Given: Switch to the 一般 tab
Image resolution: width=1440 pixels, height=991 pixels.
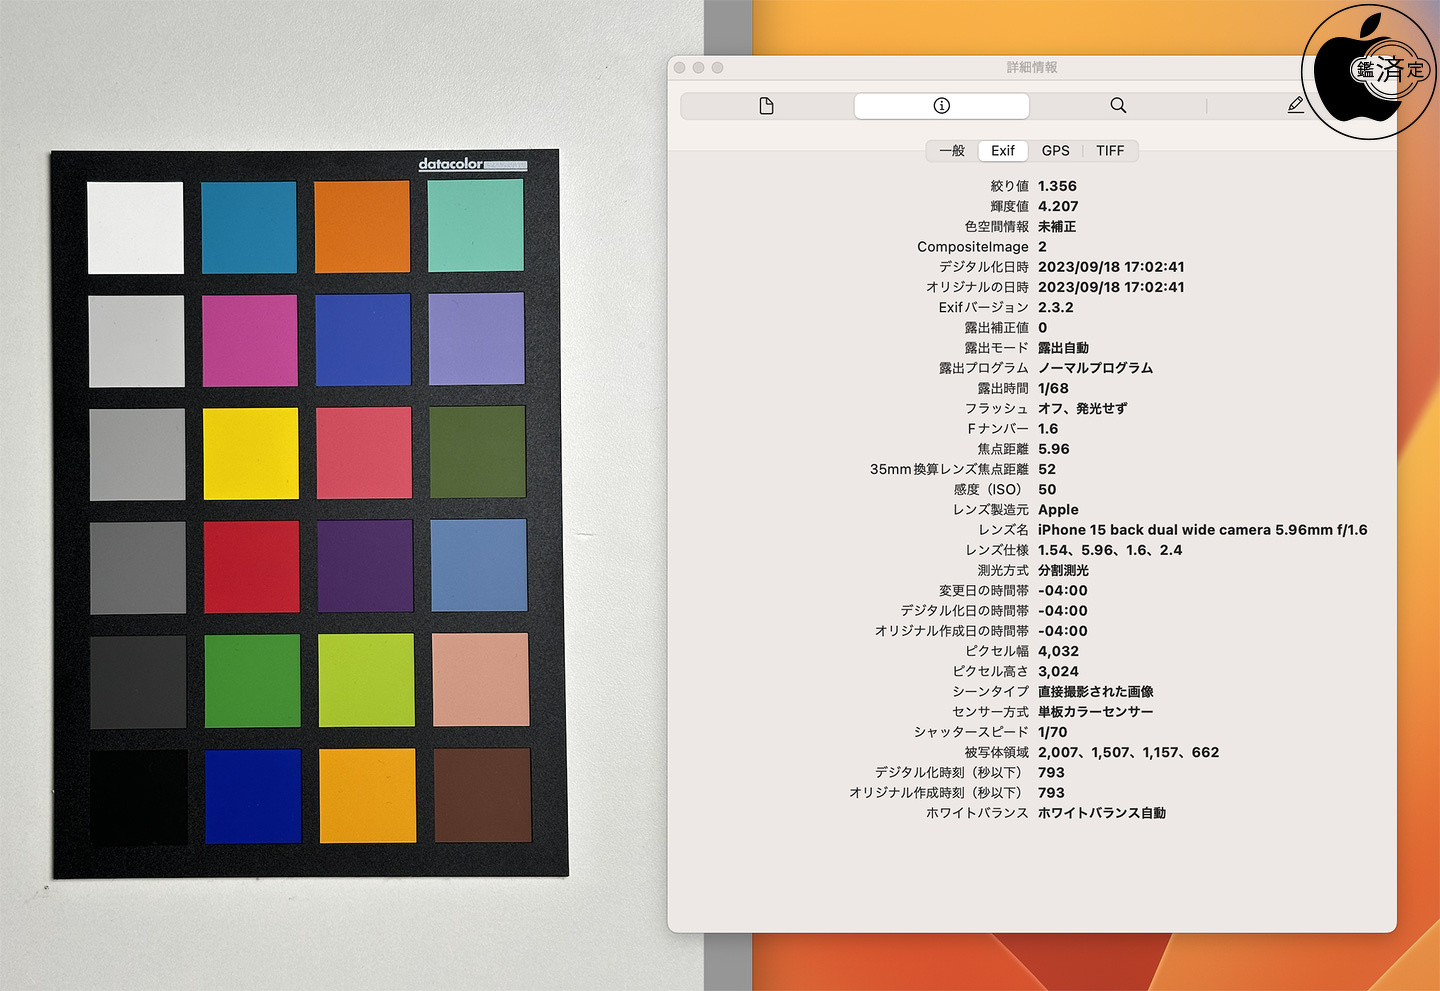Looking at the screenshot, I should tap(952, 151).
